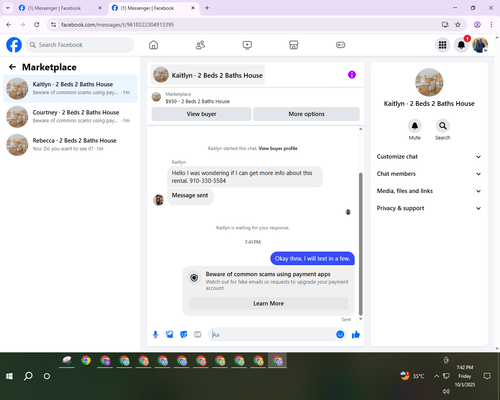
Task: Click the More options button
Action: point(306,114)
